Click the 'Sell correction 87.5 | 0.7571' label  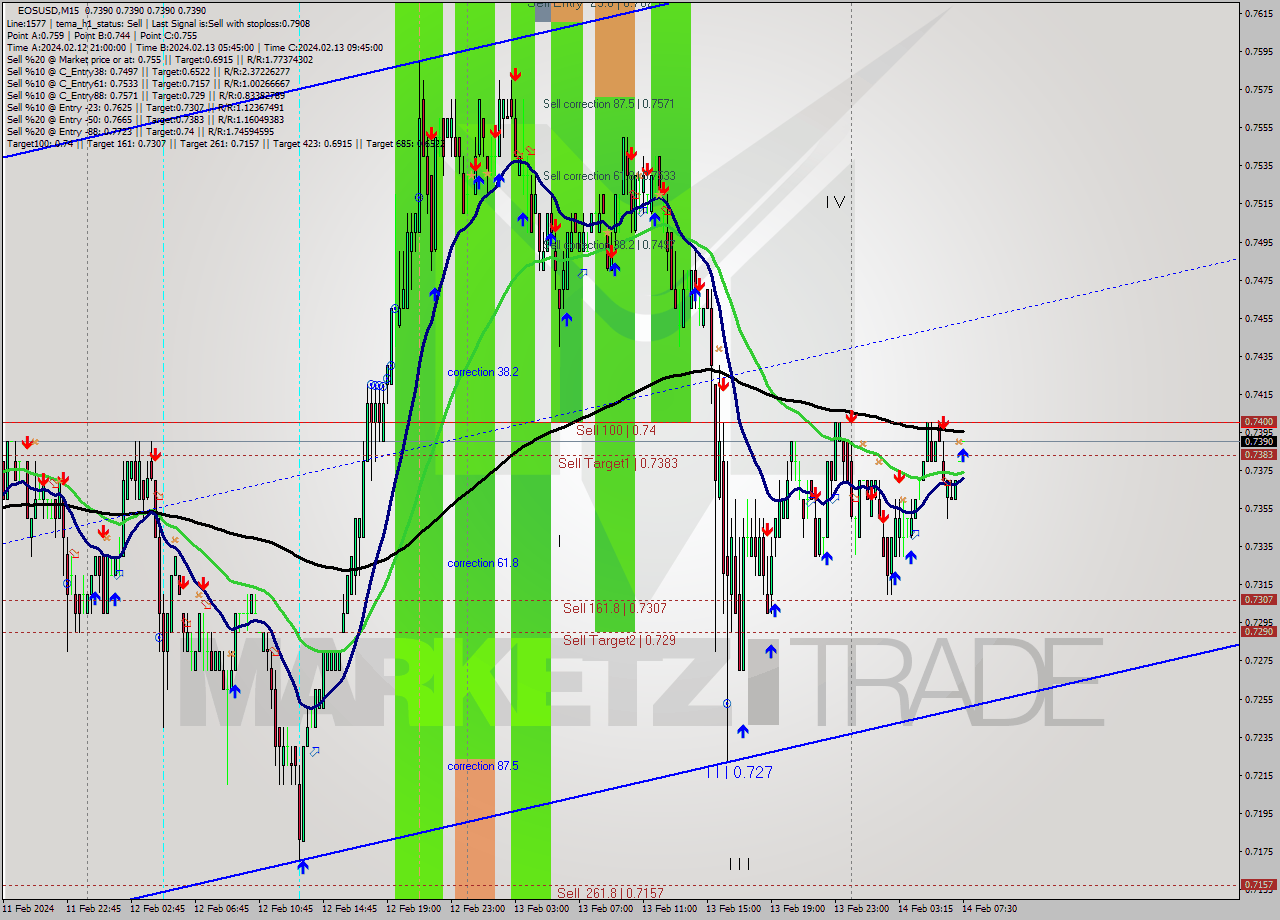[608, 104]
